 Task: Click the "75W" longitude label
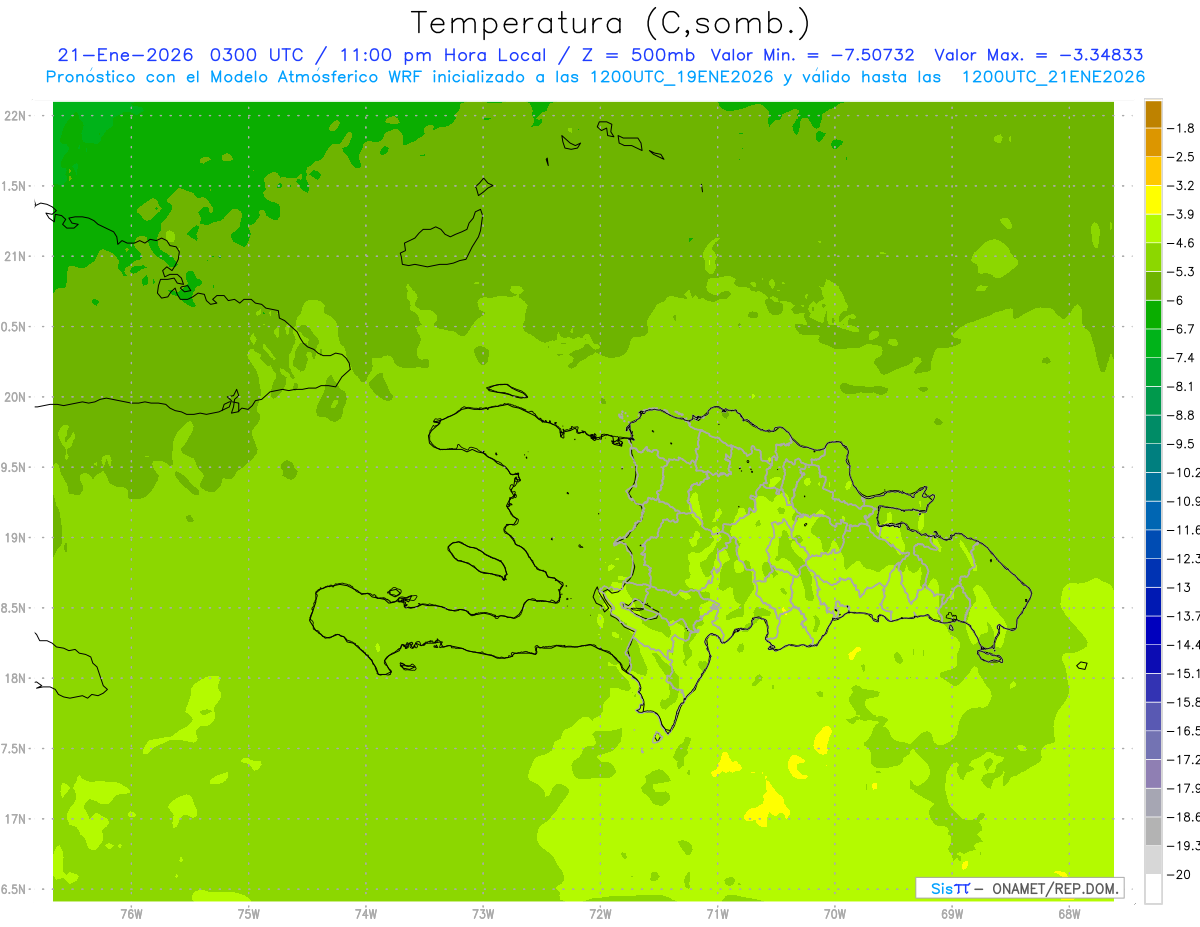[x=249, y=914]
